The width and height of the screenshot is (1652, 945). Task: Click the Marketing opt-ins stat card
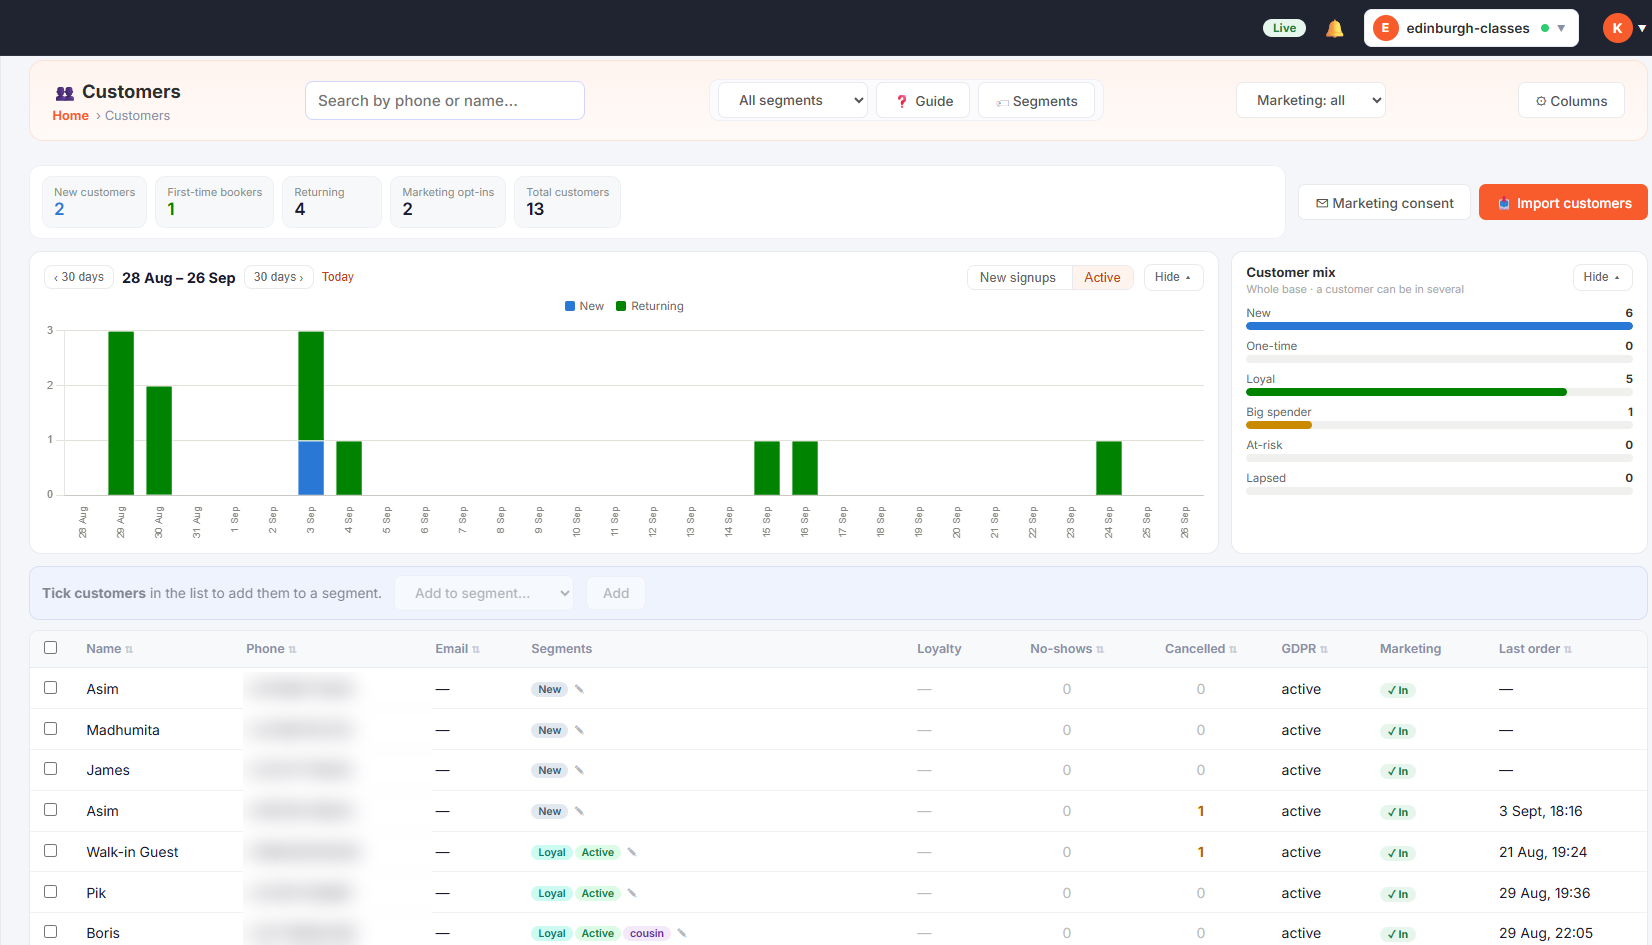tap(448, 202)
